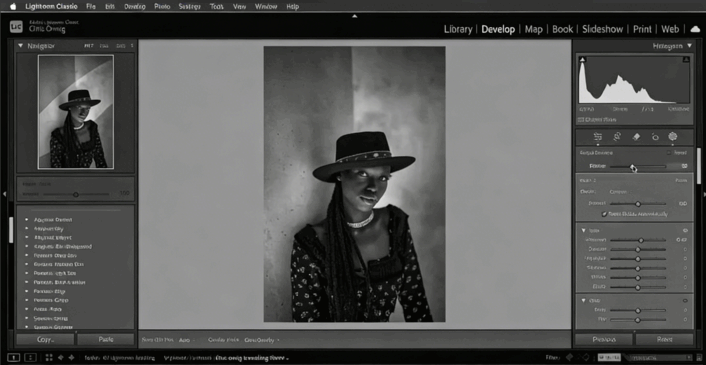Click the main window display icon in filmstrip bar
The height and width of the screenshot is (365, 706).
[x=14, y=357]
